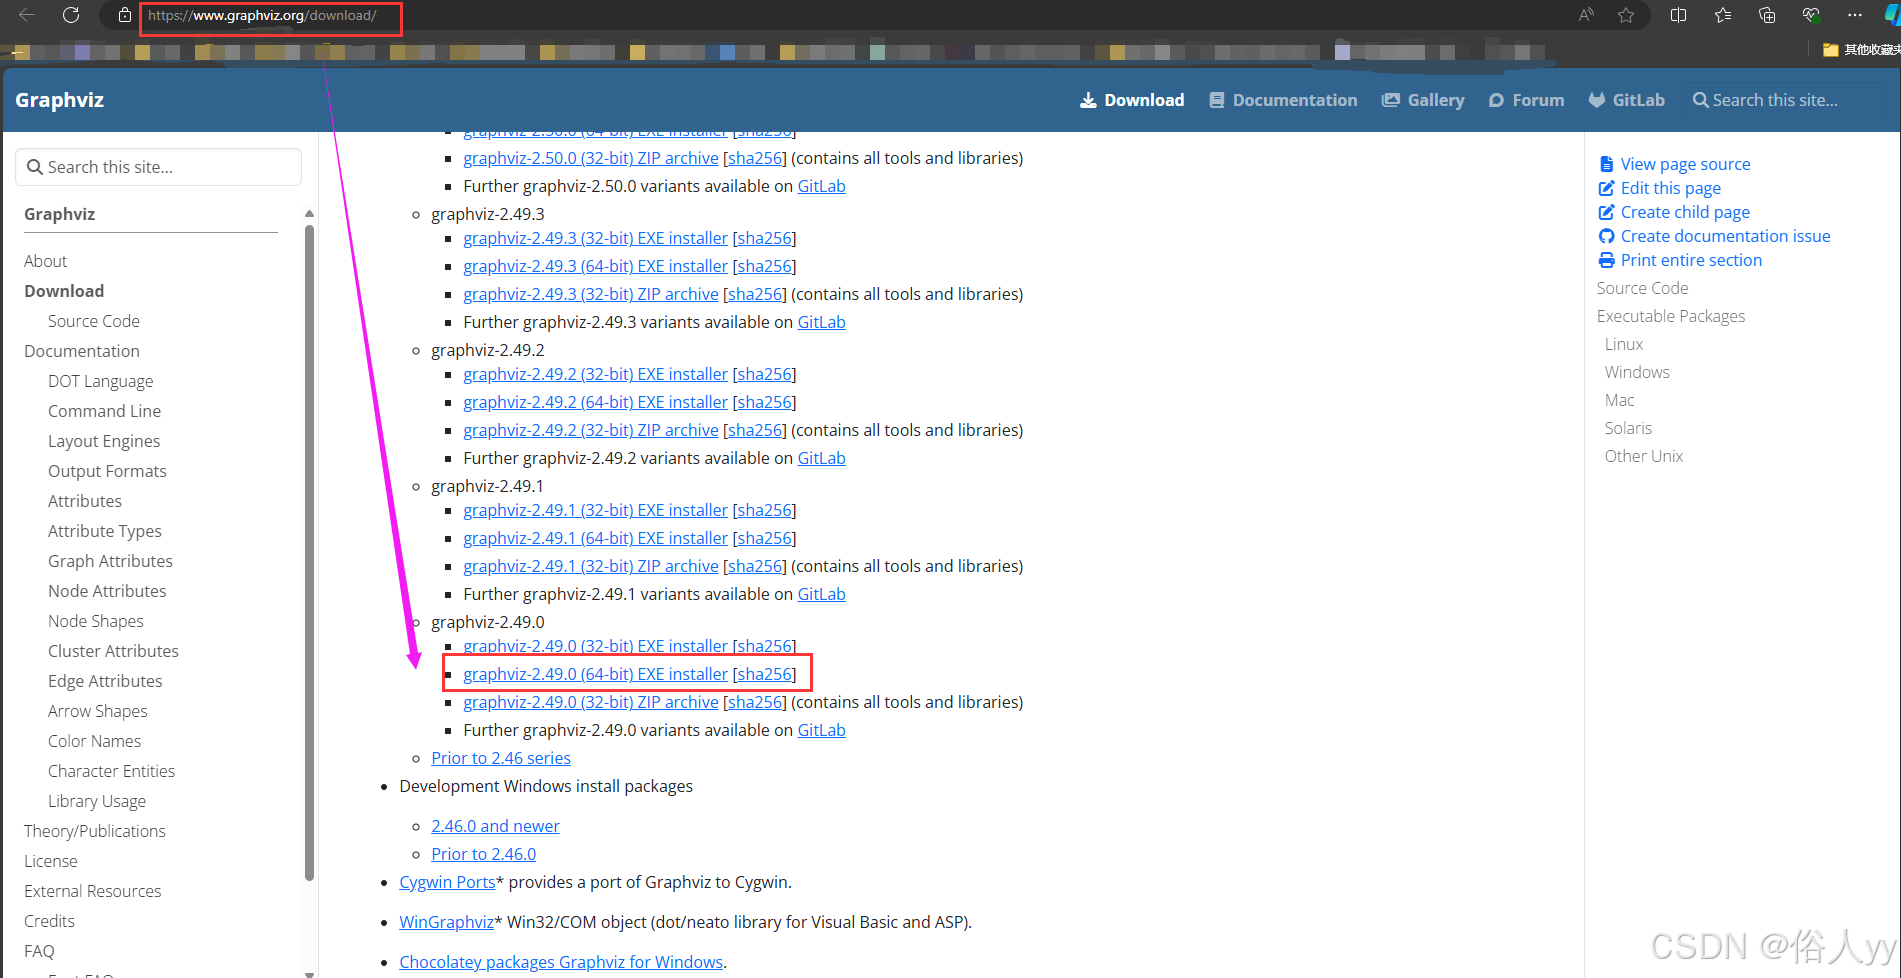Click the Documentation book icon

point(1217,100)
